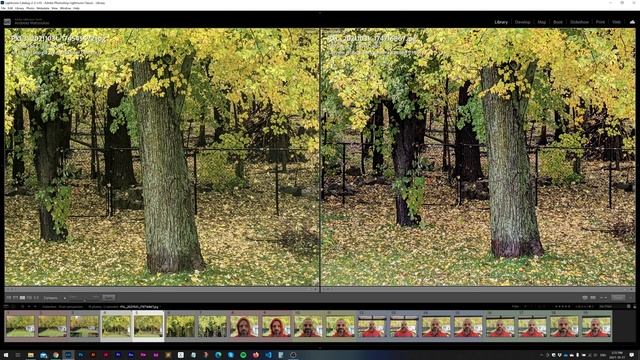Select the next photo arrow in Compare toolbar
The image size is (640, 360).
click(606, 298)
